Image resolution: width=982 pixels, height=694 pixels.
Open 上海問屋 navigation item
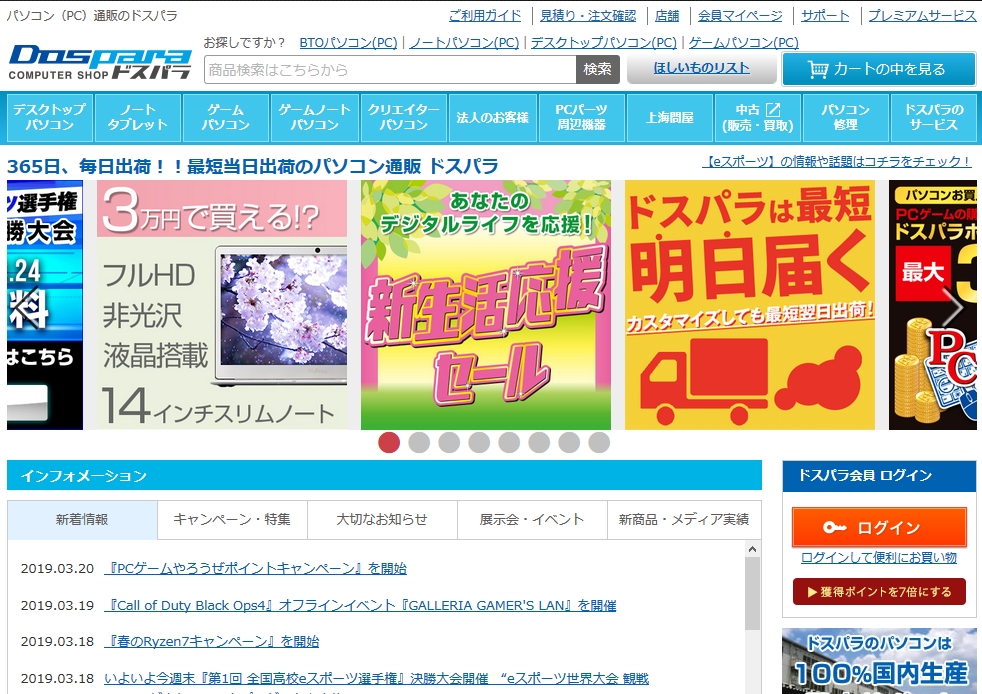point(670,117)
